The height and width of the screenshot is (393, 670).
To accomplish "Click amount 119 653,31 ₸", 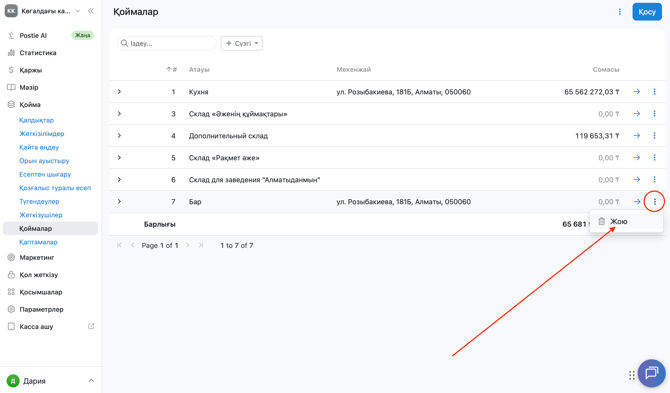I will click(x=597, y=136).
